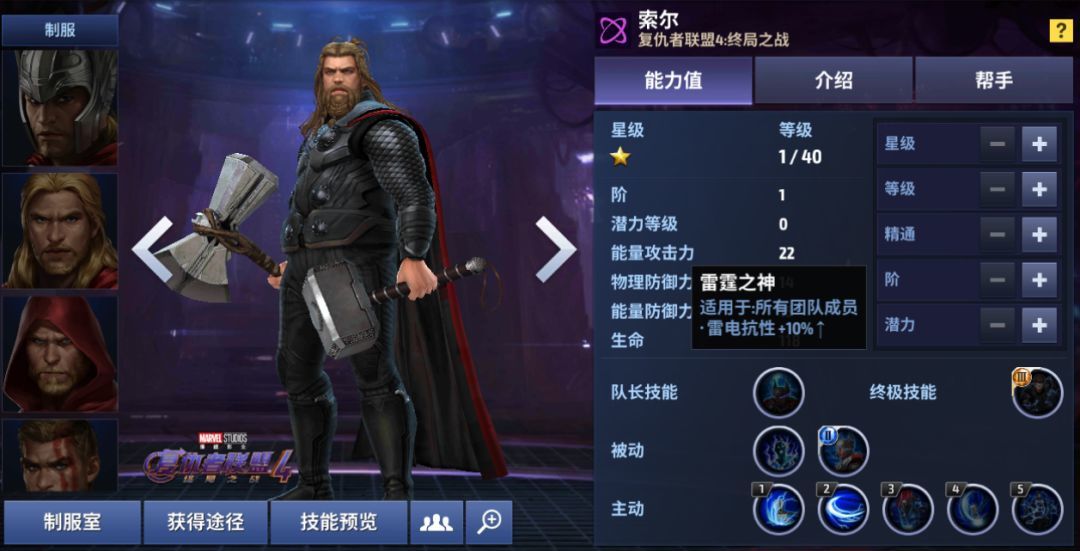Select the red hooded Thor uniform thumbnail
This screenshot has width=1080, height=551.
60,354
